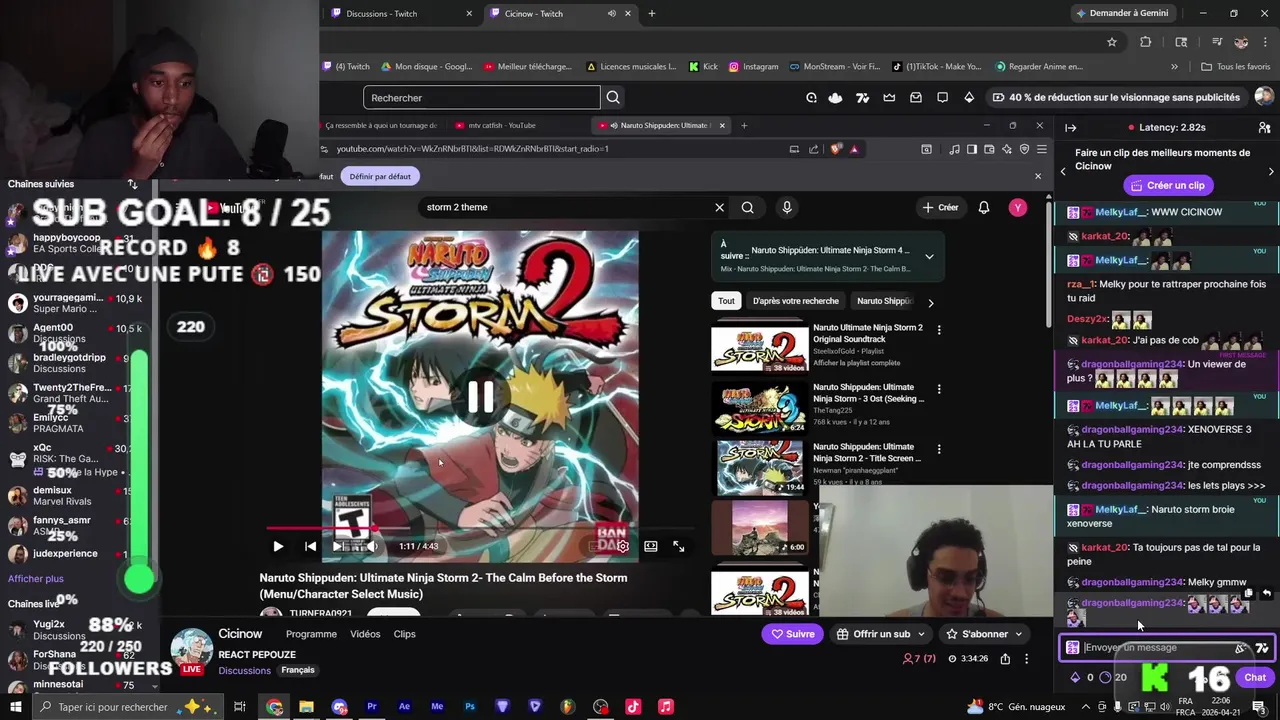Open Chrome media controls icon
Viewport: 1280px width, 720px height.
[1217, 42]
